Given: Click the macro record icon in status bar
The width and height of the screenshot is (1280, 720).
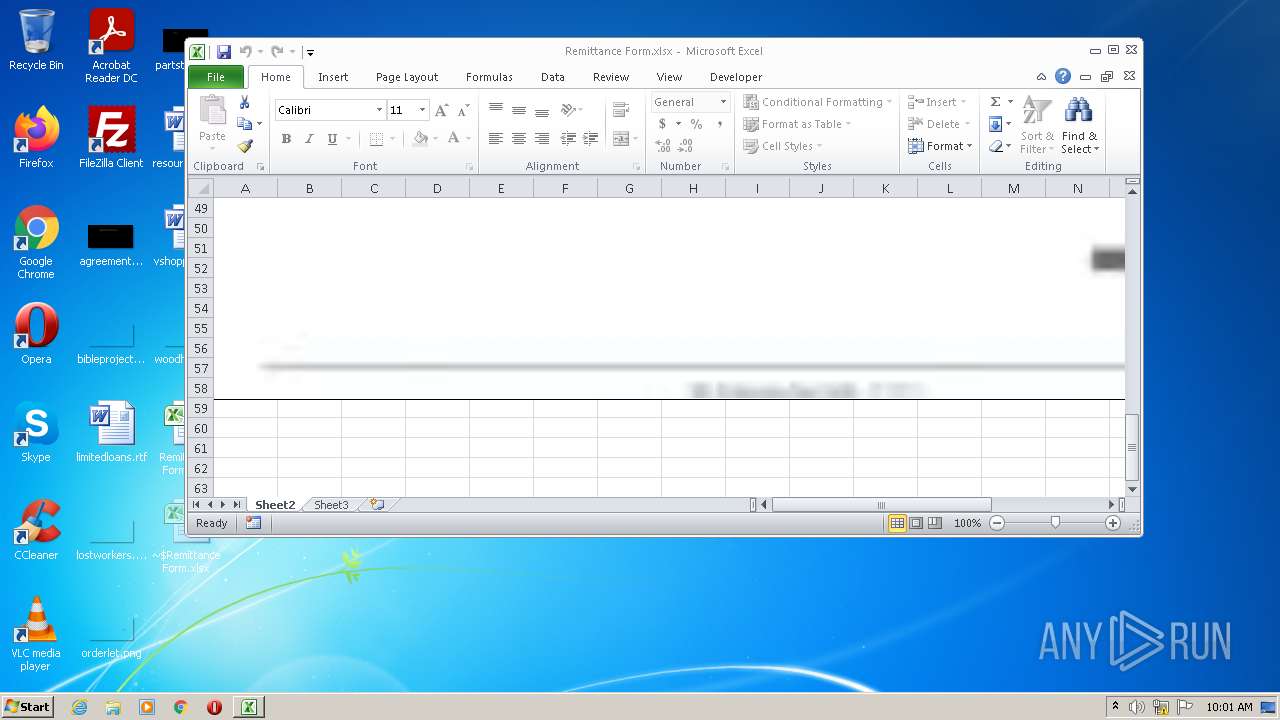Looking at the screenshot, I should (253, 523).
